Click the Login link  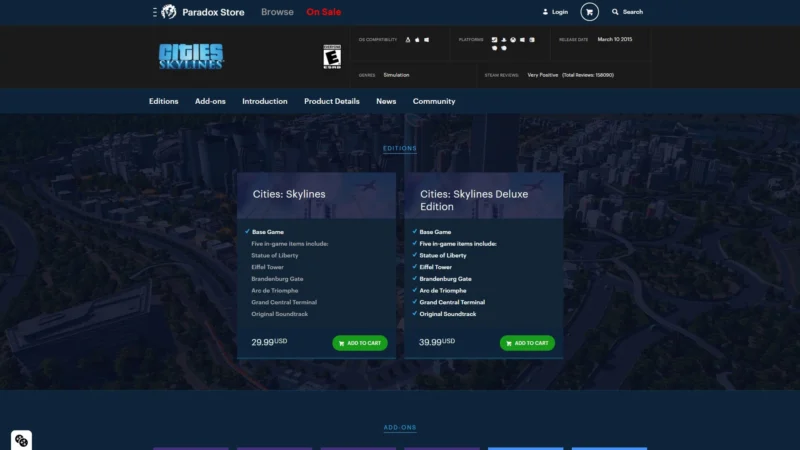(560, 12)
